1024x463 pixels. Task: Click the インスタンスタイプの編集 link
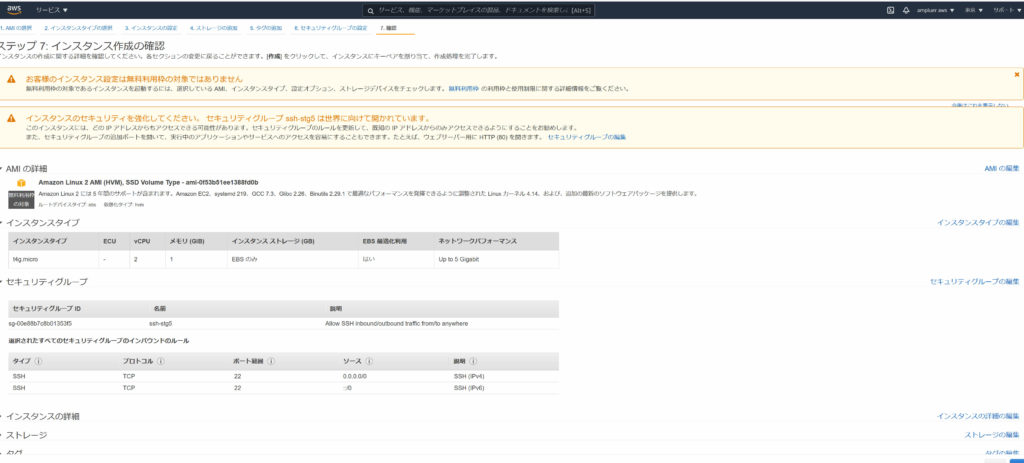tap(977, 222)
